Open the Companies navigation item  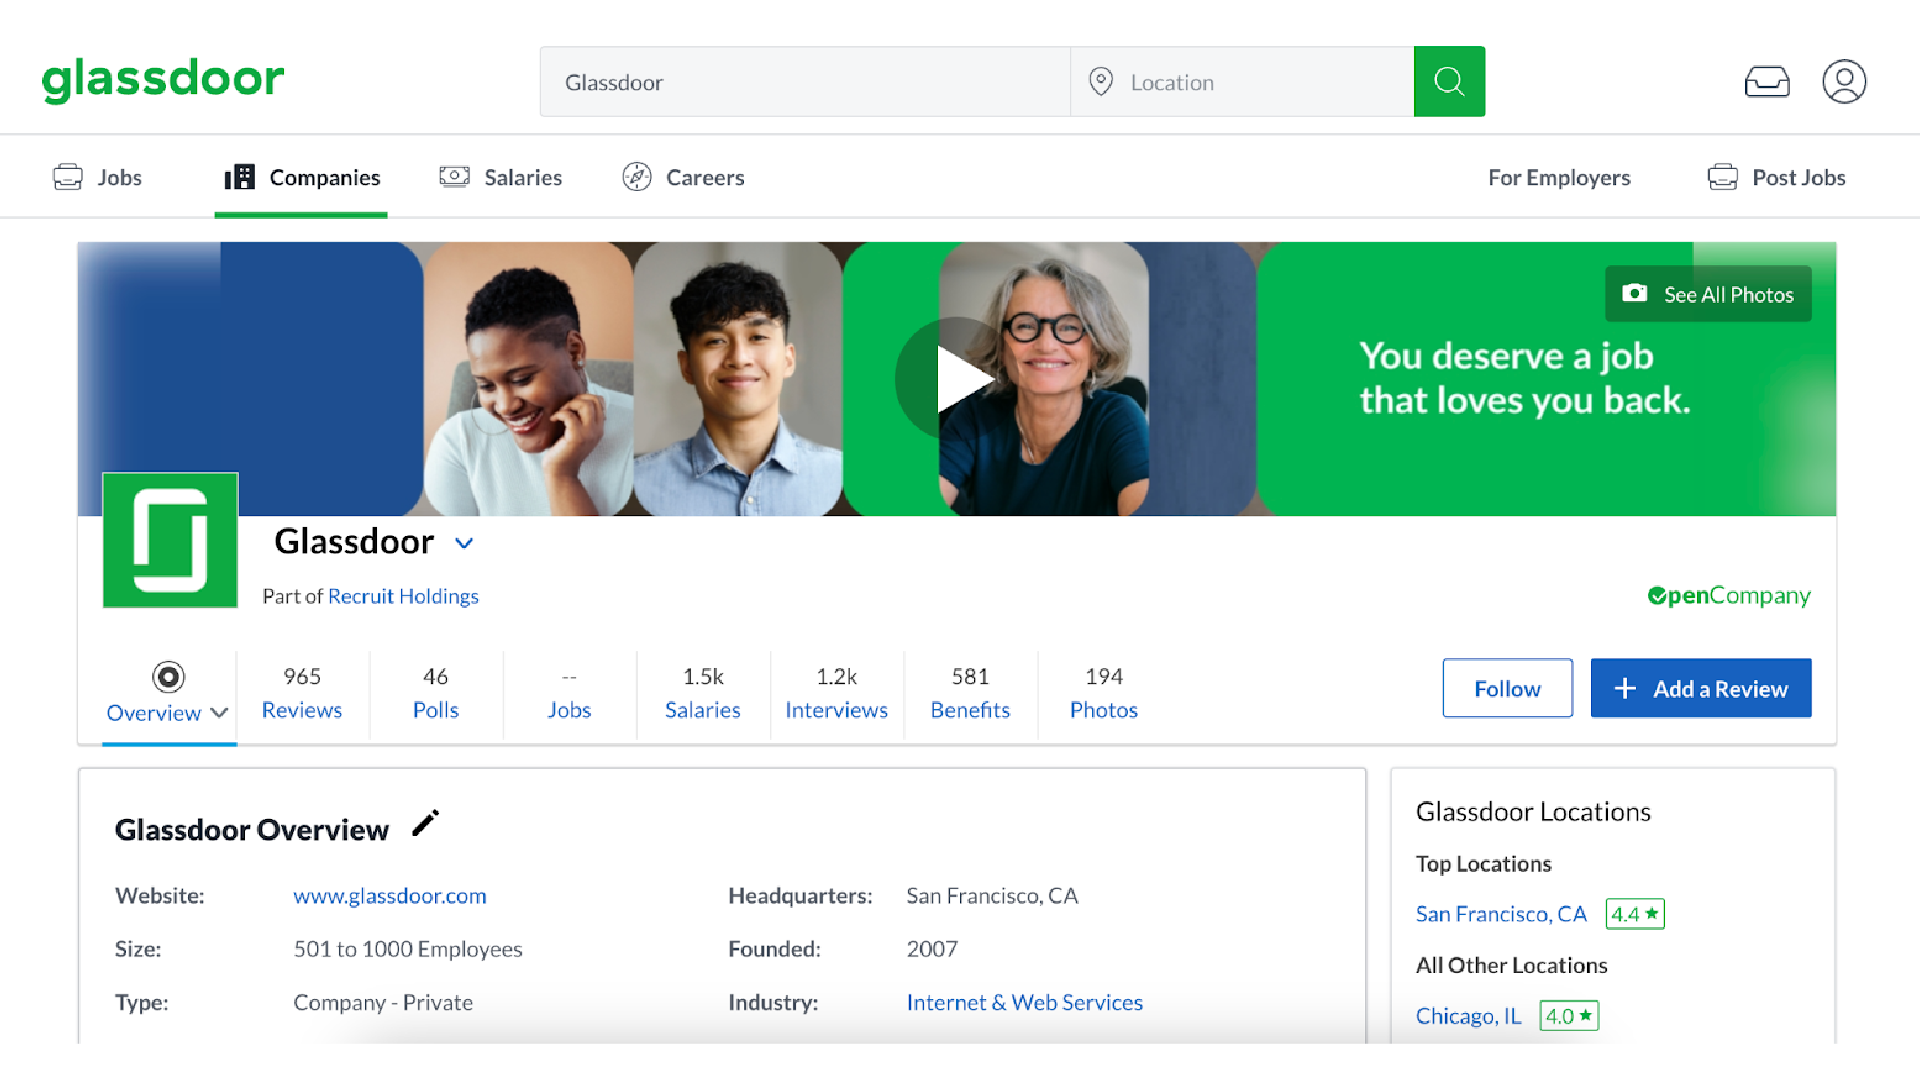(x=302, y=177)
